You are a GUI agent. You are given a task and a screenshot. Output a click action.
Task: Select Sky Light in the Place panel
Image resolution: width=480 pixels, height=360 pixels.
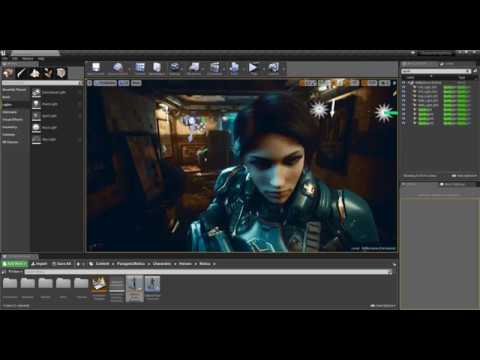tap(56, 127)
